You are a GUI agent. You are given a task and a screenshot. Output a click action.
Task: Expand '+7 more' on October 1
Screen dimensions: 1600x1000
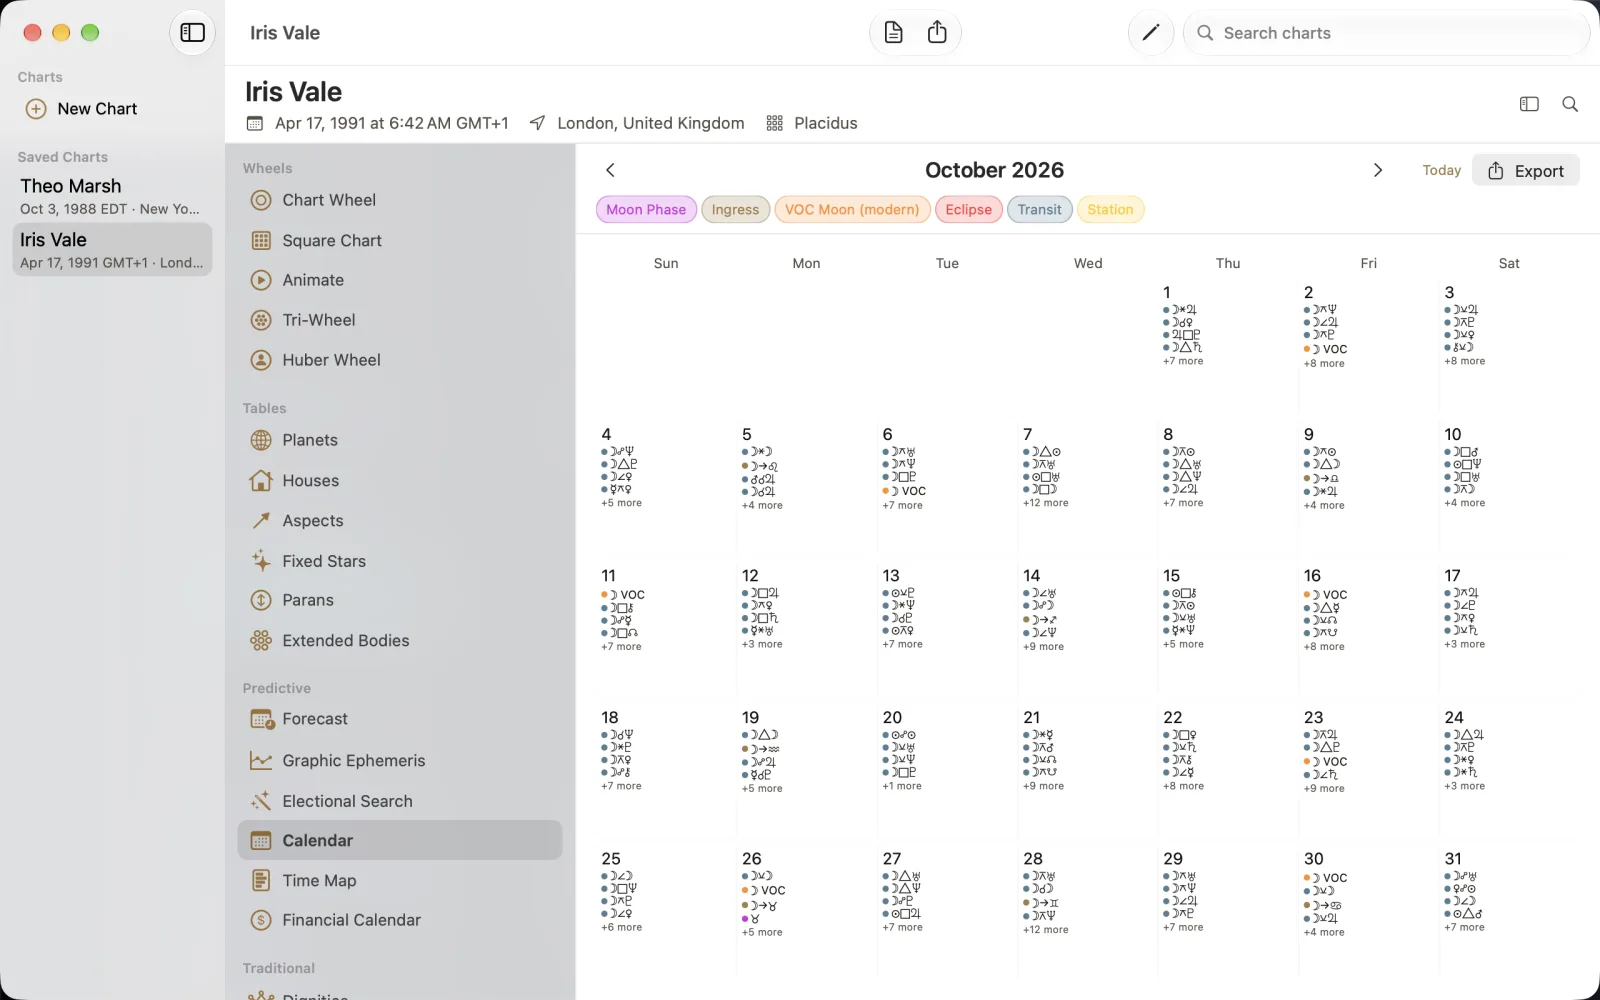click(x=1183, y=361)
